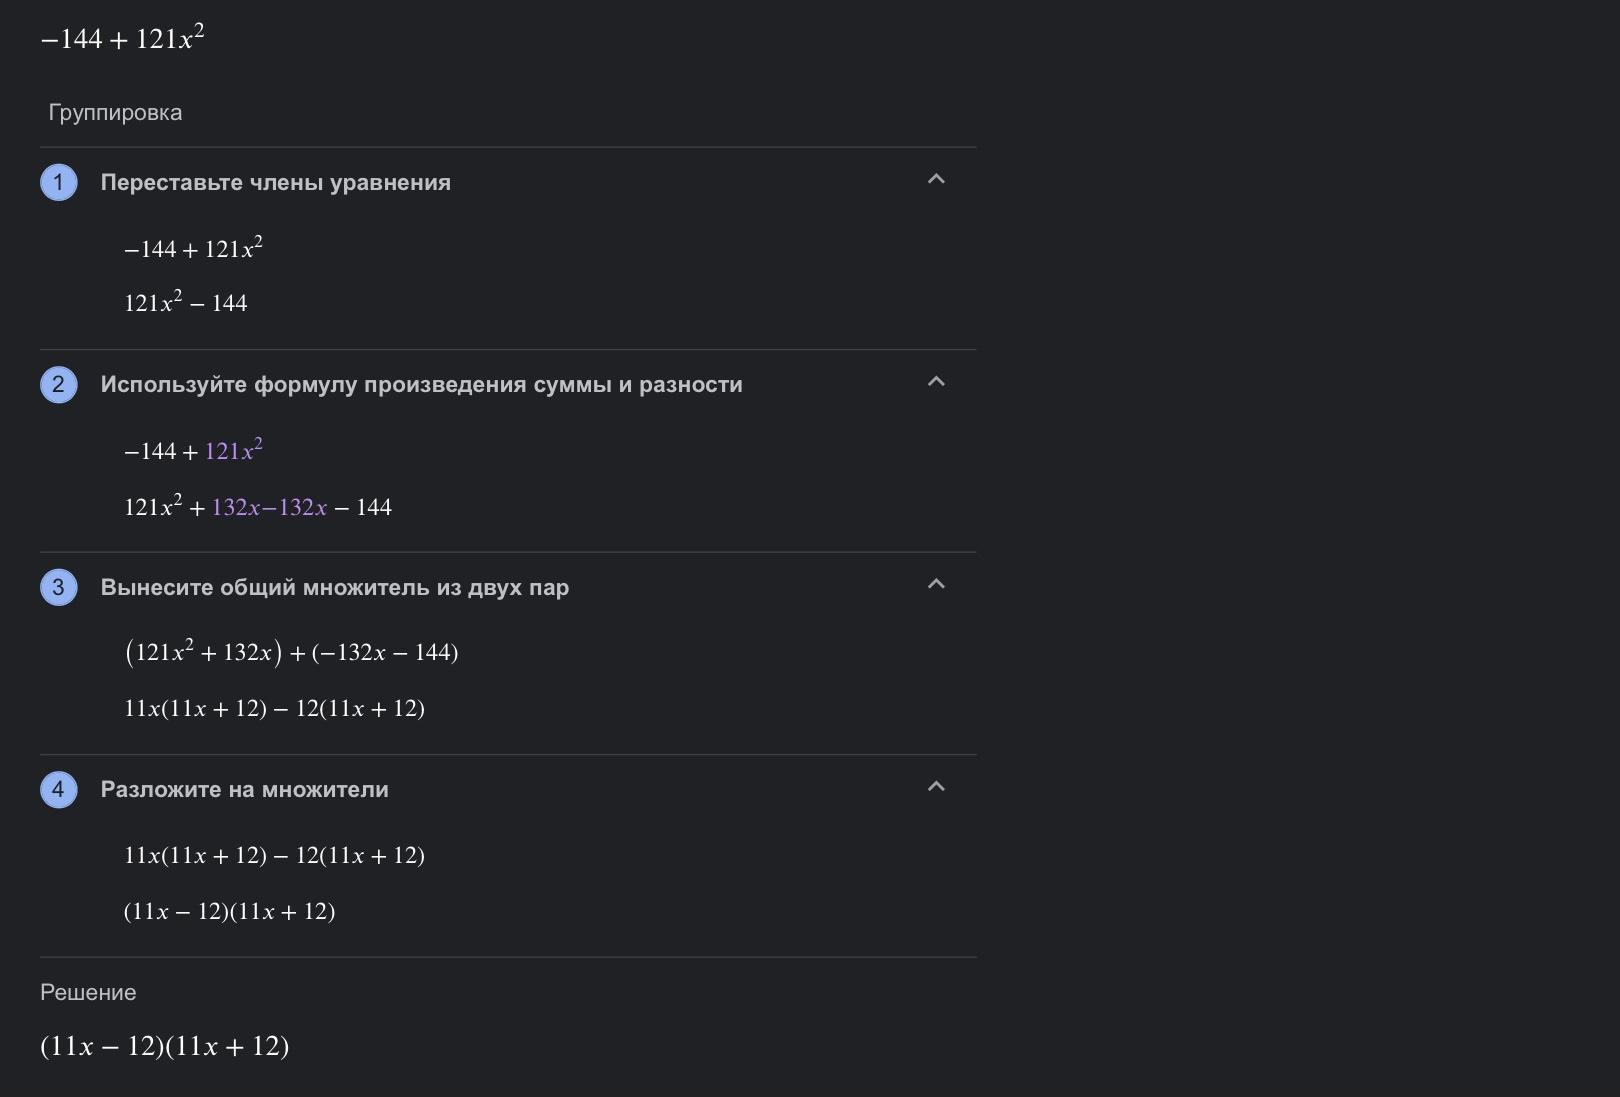Select the "Группировка" method label
The width and height of the screenshot is (1620, 1097).
point(115,113)
